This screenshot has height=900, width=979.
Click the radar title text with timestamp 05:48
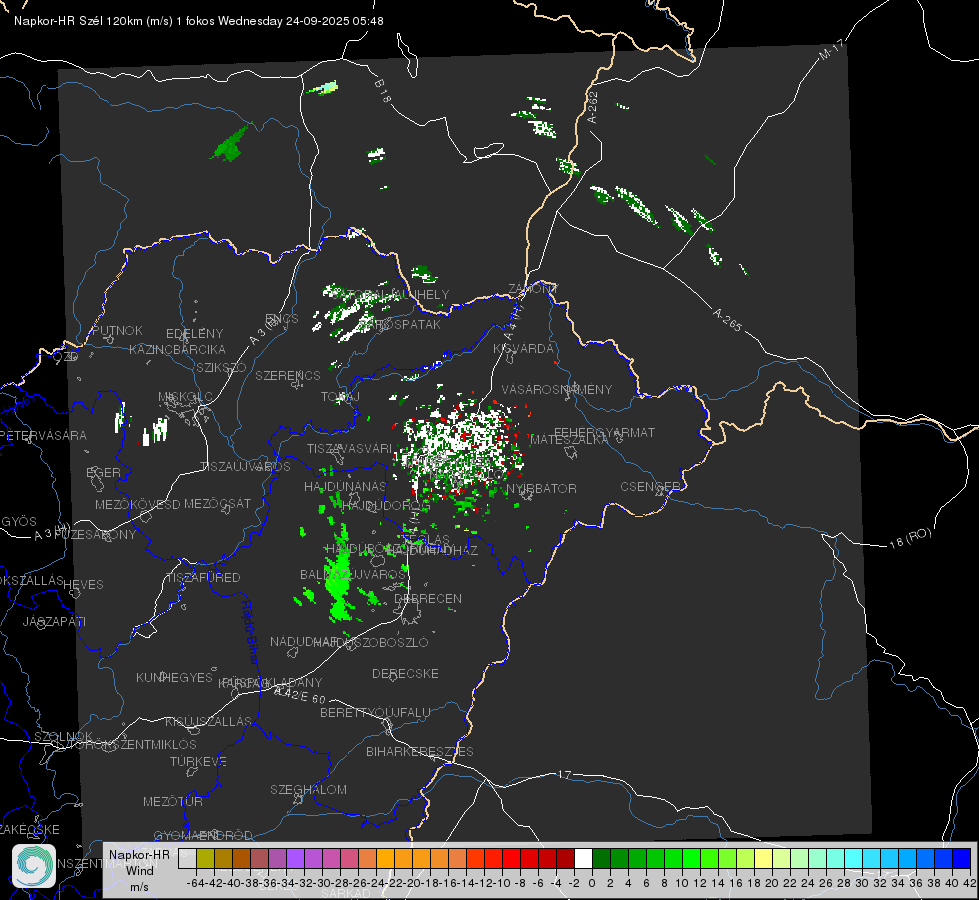(x=199, y=21)
